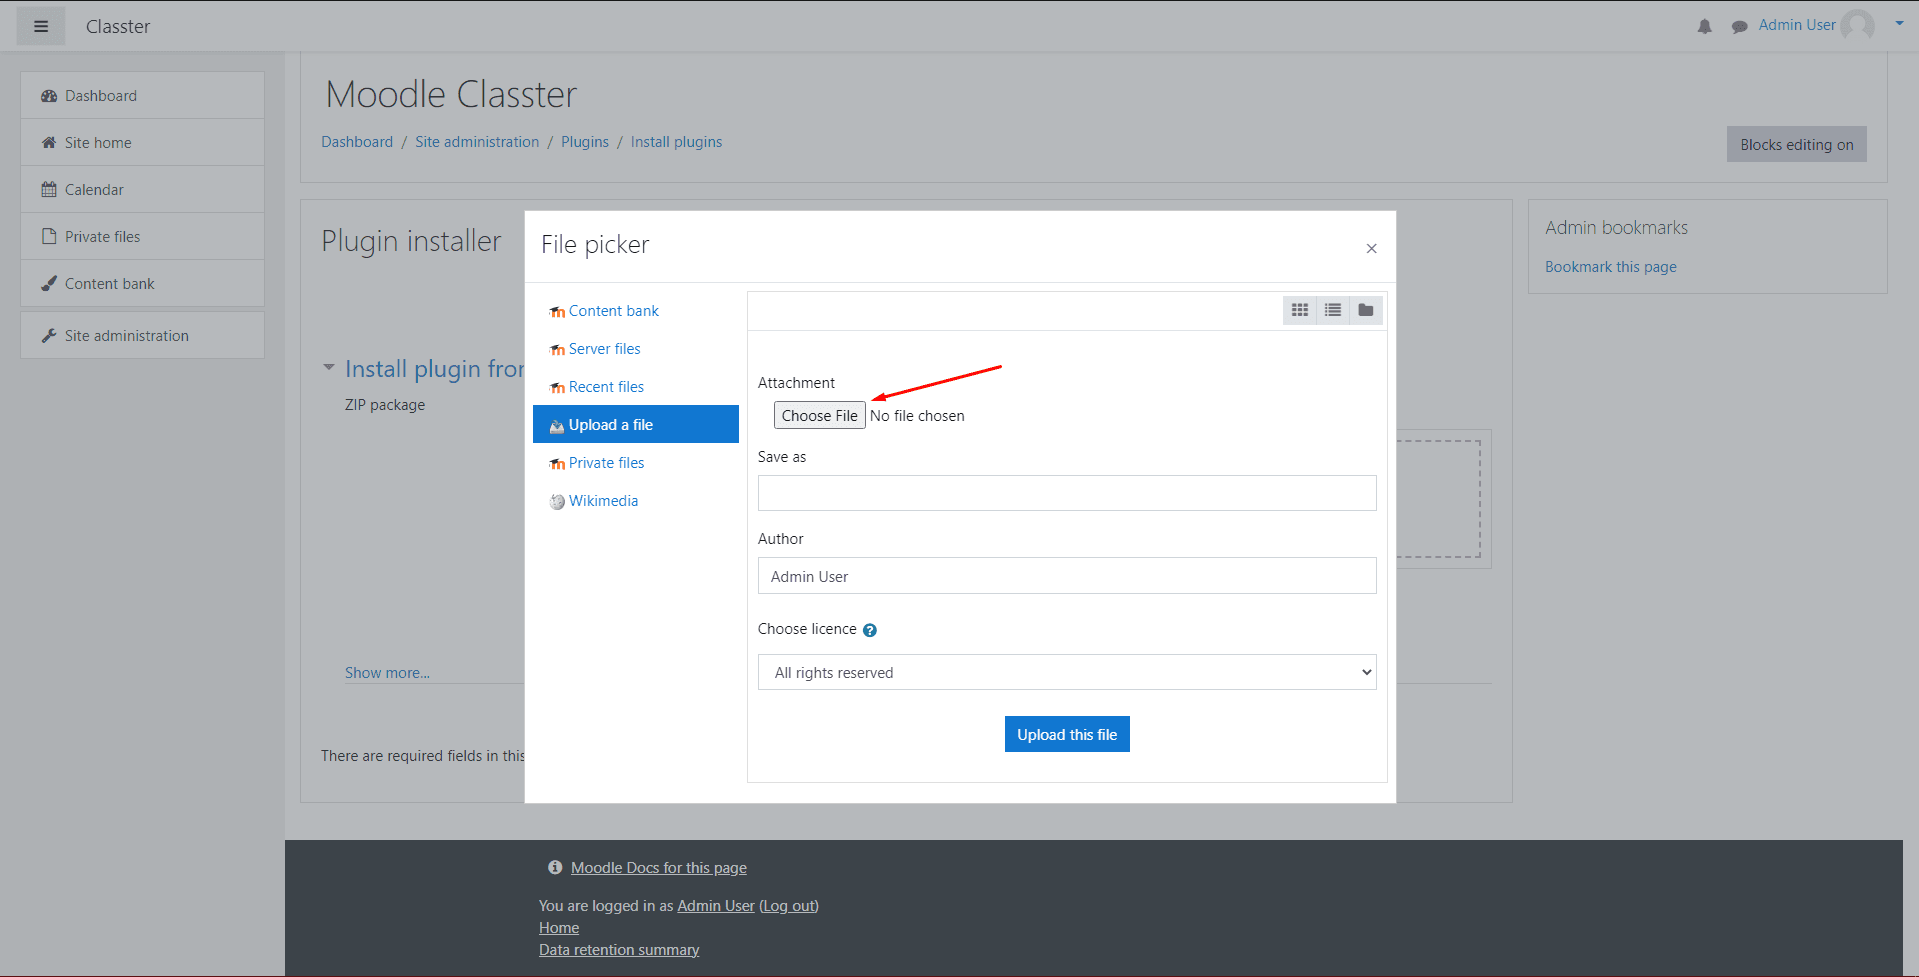Expand the user menu caret
This screenshot has height=977, width=1919.
pos(1899,23)
